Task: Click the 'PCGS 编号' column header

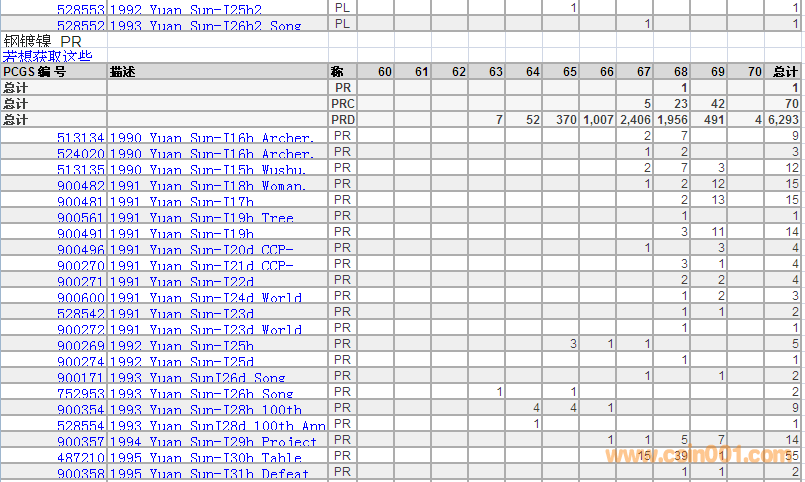Action: (35, 72)
